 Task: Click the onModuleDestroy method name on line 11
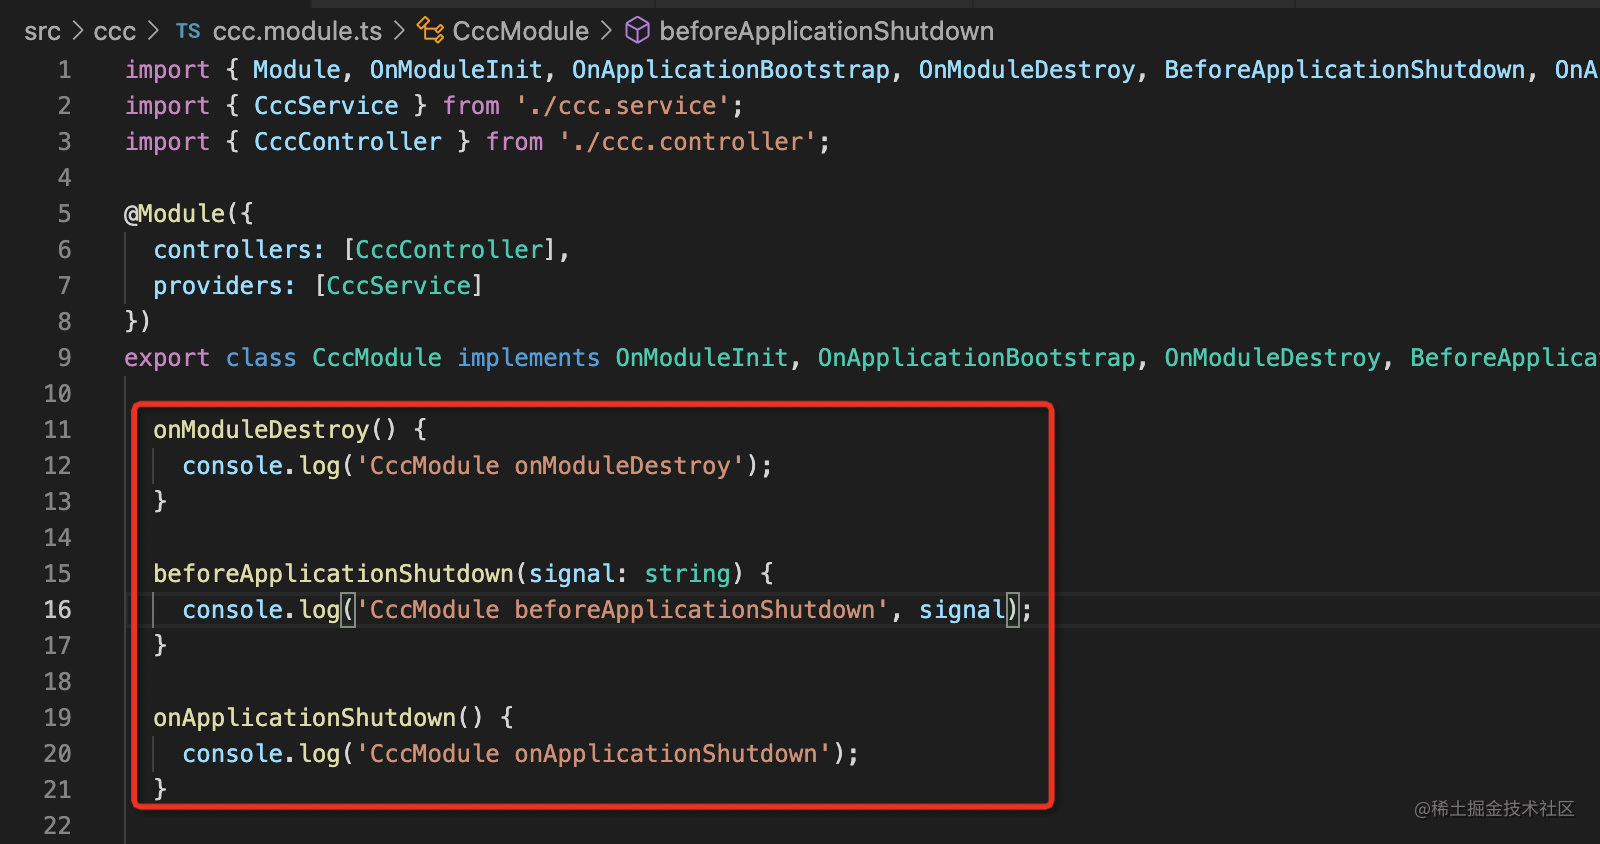click(x=261, y=429)
